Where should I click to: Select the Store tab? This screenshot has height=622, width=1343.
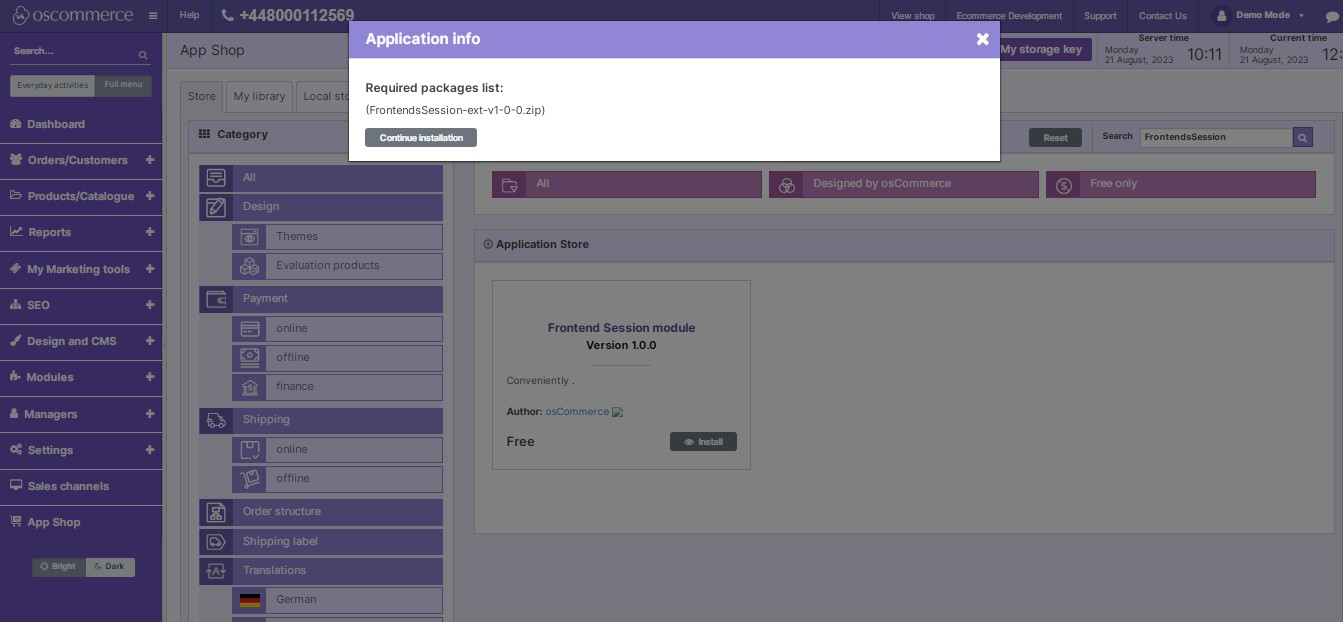click(201, 96)
